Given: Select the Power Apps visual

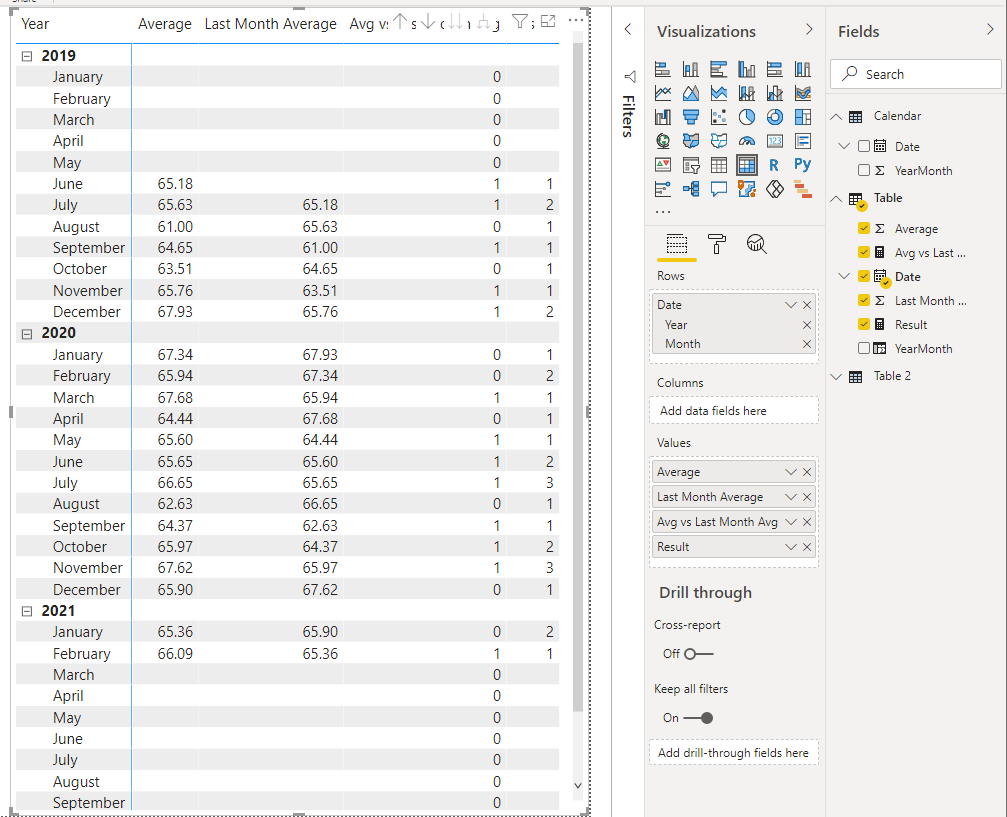Looking at the screenshot, I should [x=775, y=189].
